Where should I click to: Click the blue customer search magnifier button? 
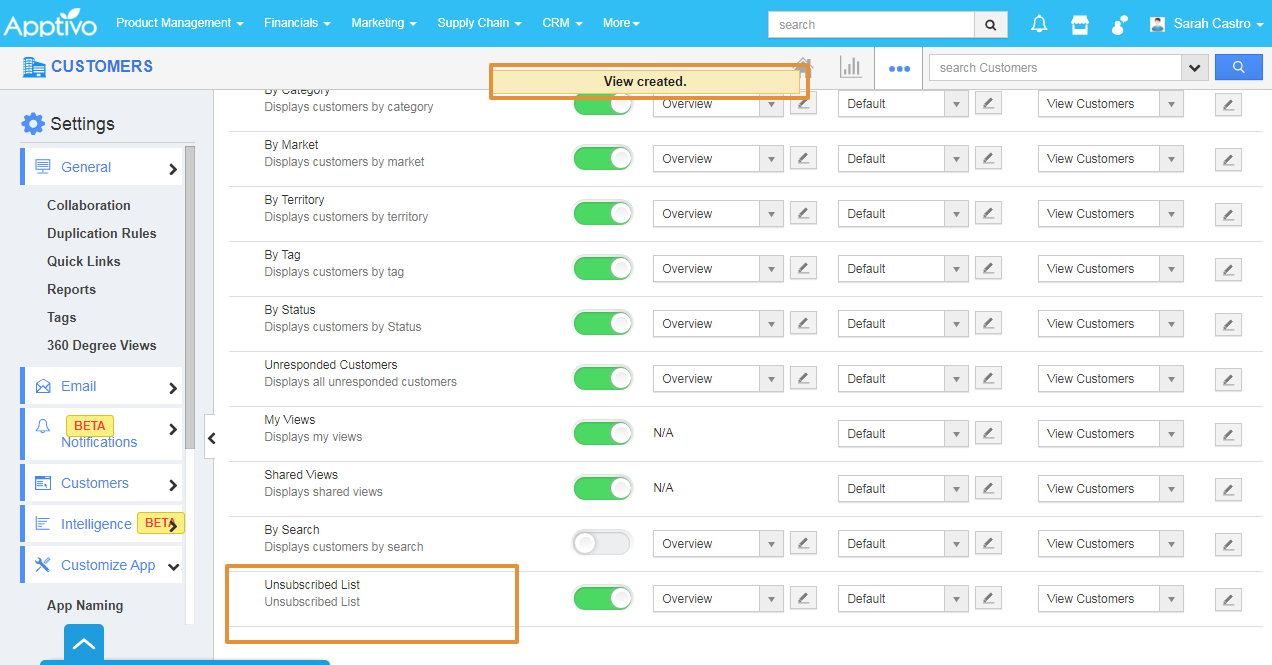click(1238, 67)
